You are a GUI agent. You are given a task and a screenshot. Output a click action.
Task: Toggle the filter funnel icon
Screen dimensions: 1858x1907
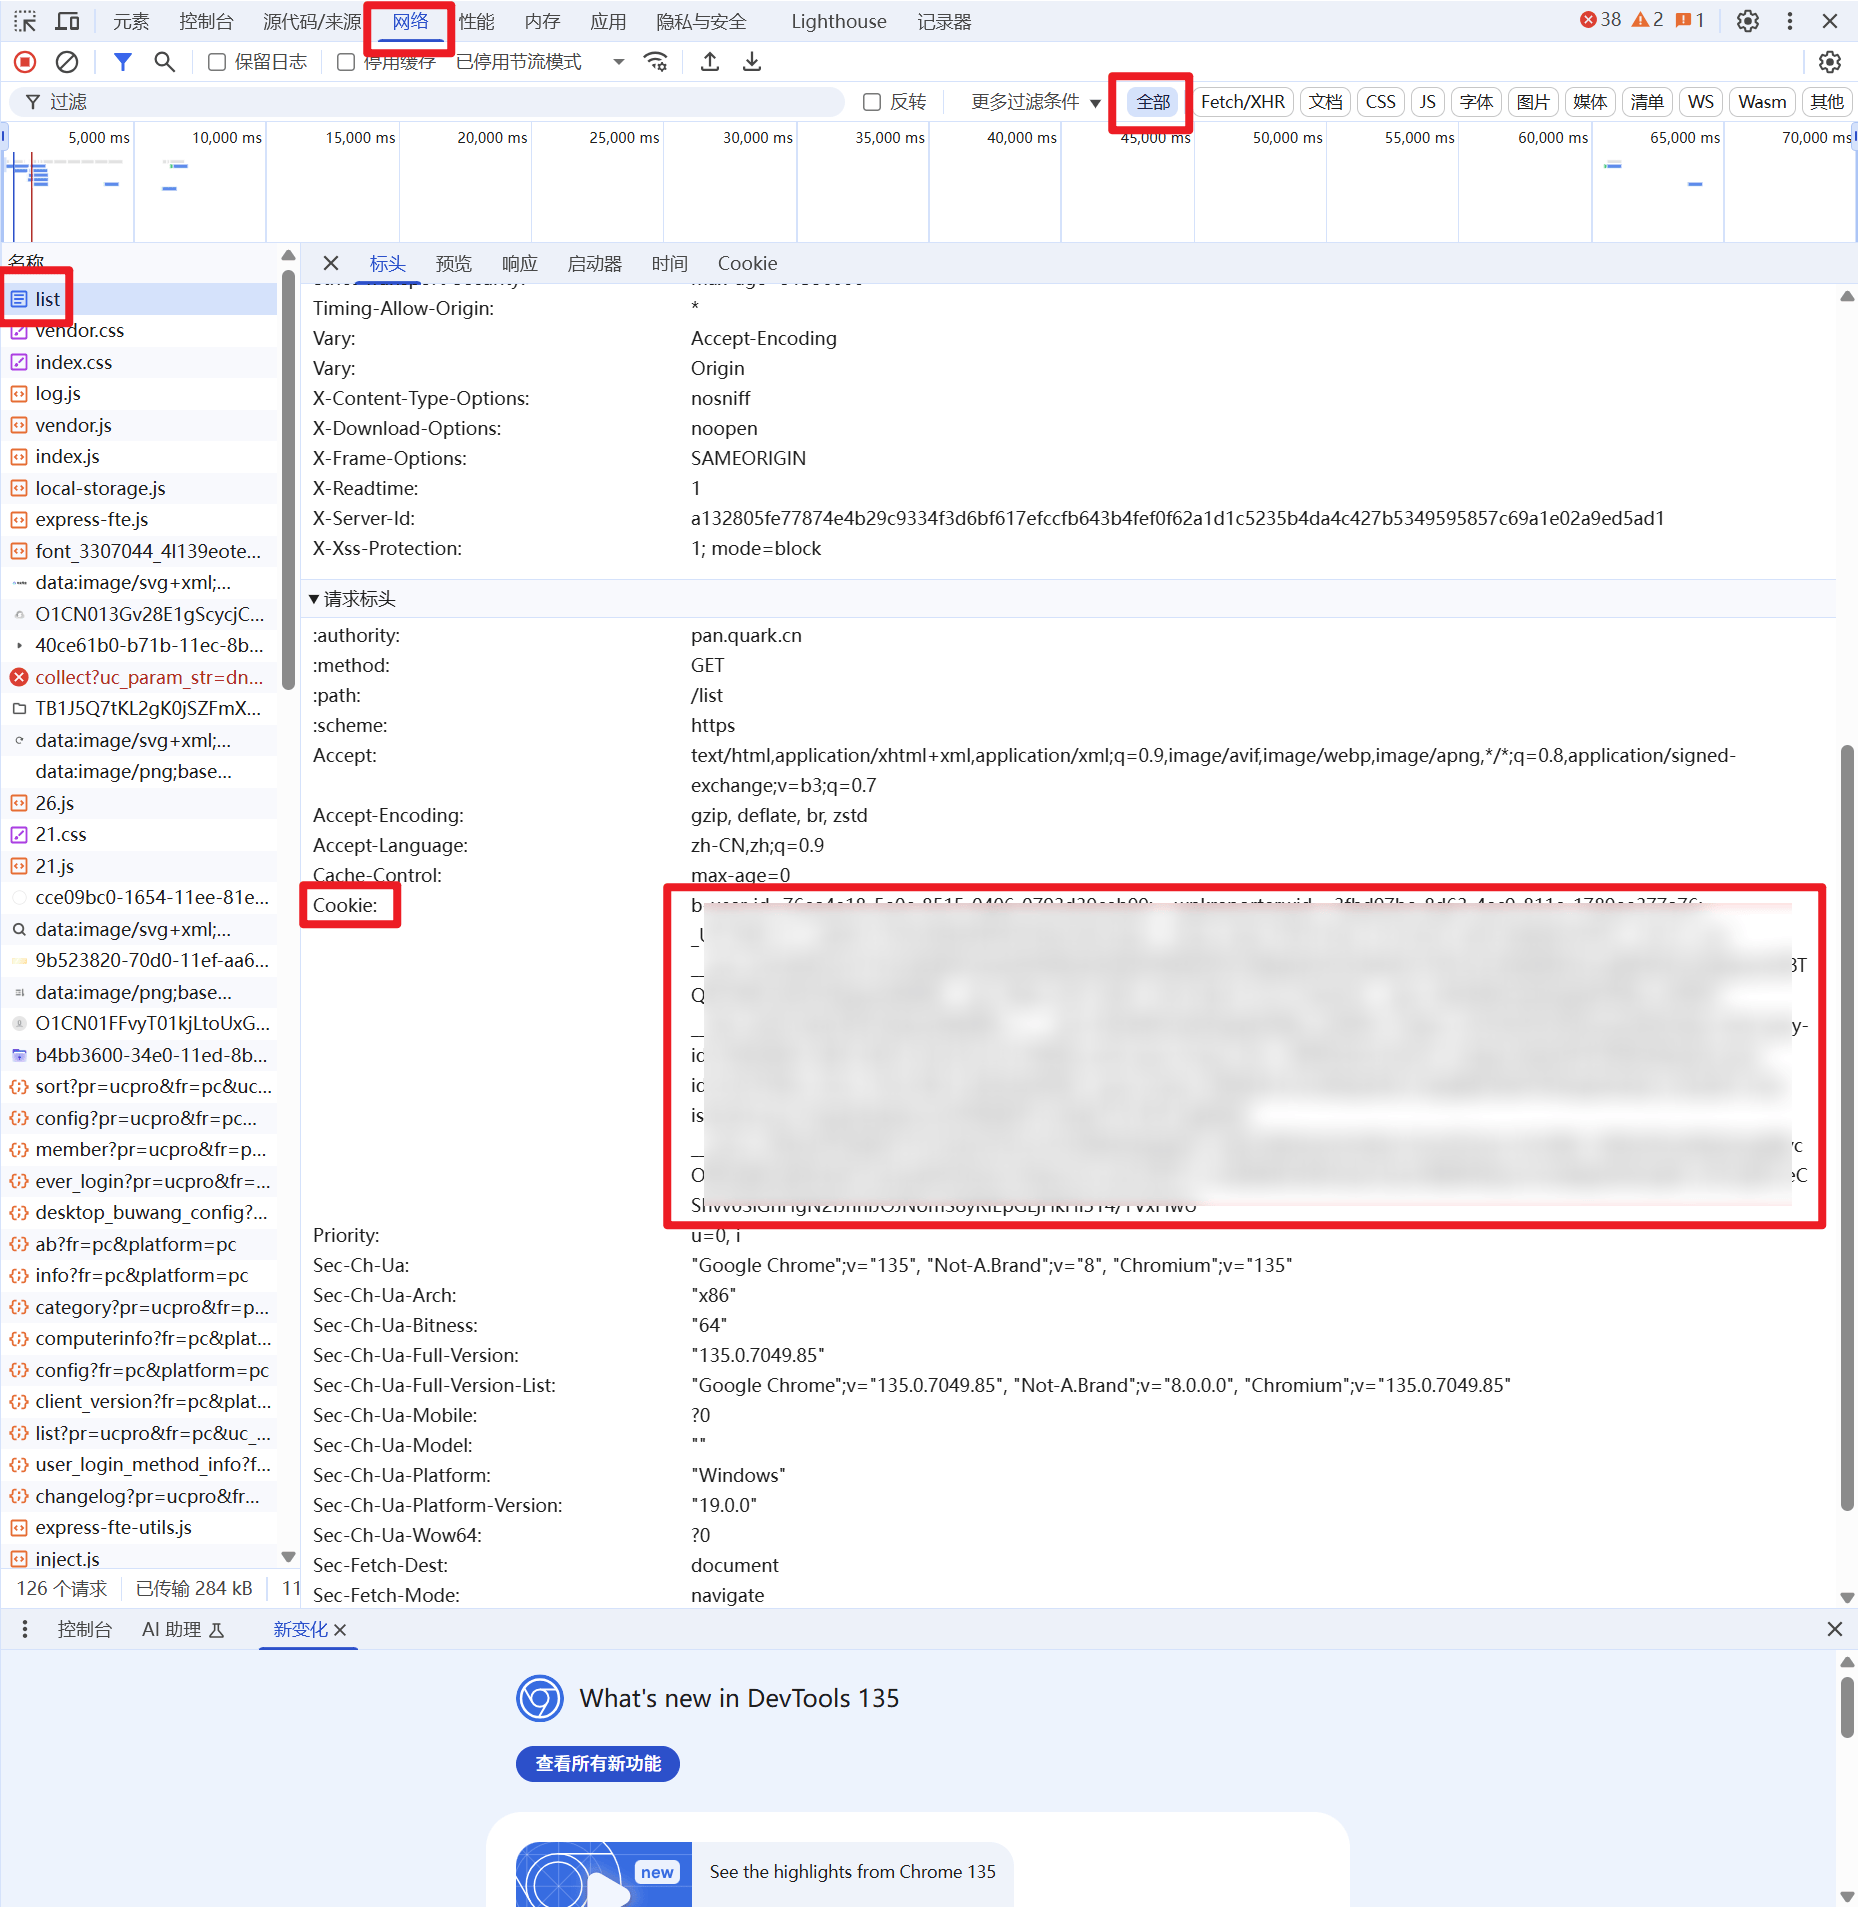[123, 62]
